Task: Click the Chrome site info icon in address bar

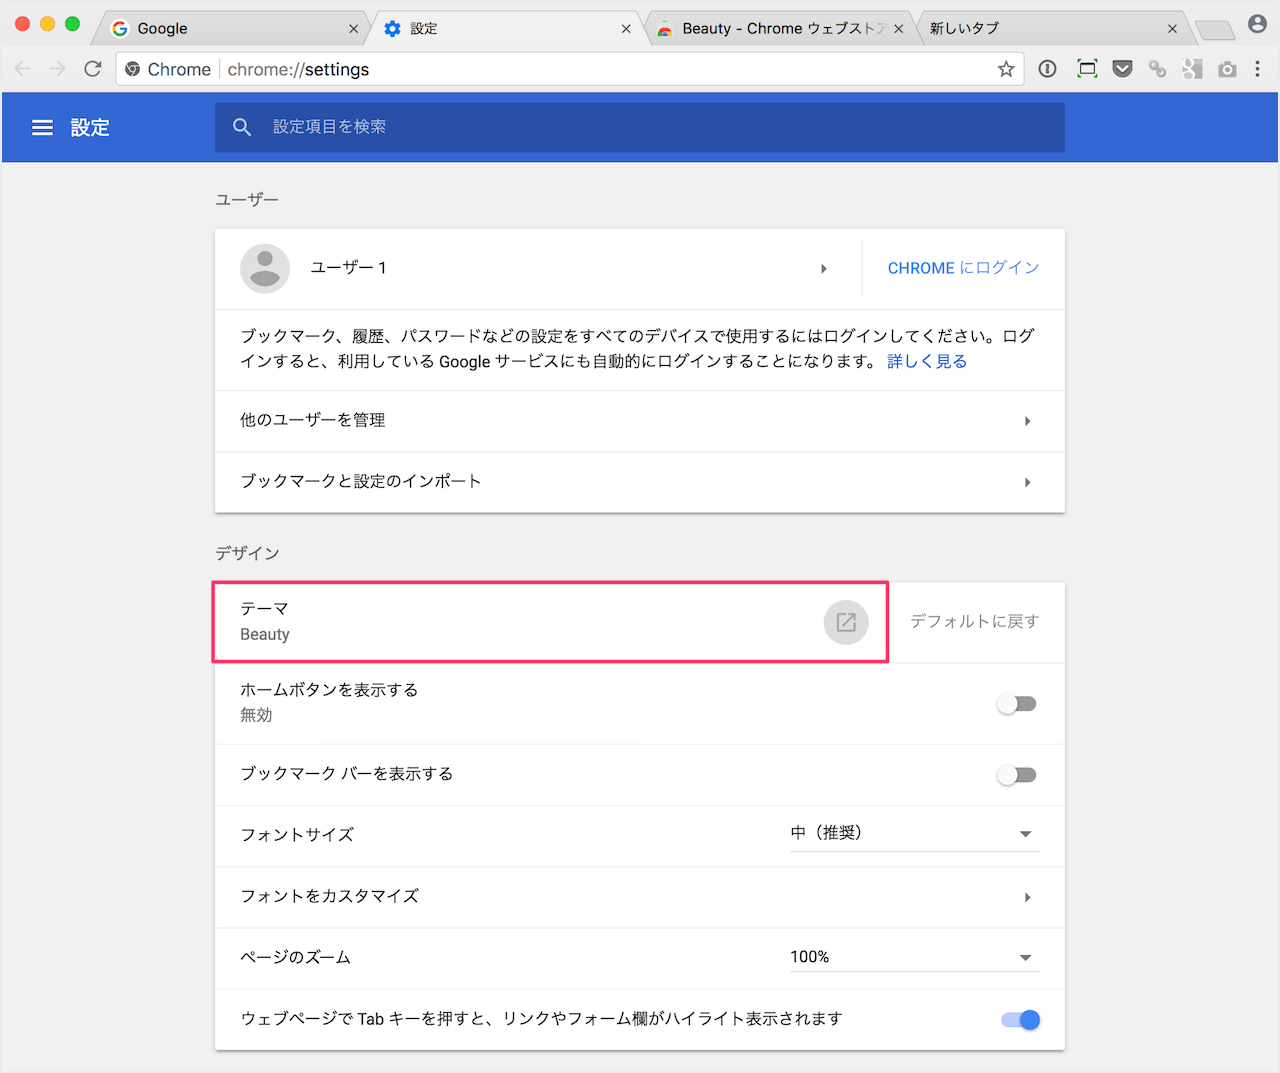Action: (132, 69)
